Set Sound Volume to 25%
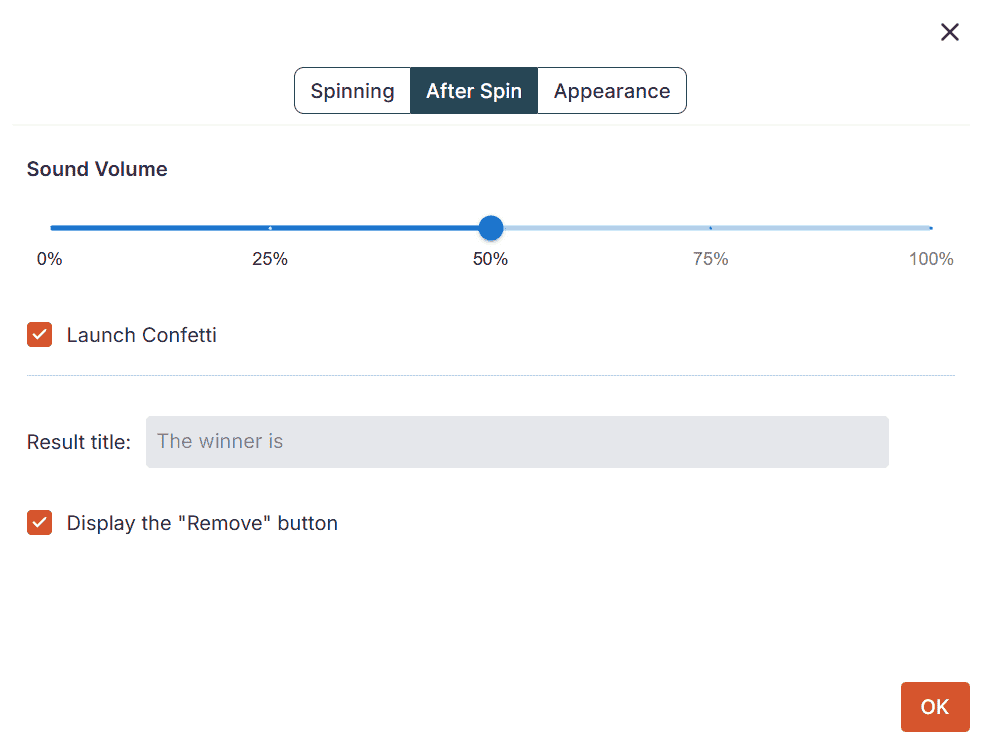This screenshot has height=746, width=986. pos(270,228)
